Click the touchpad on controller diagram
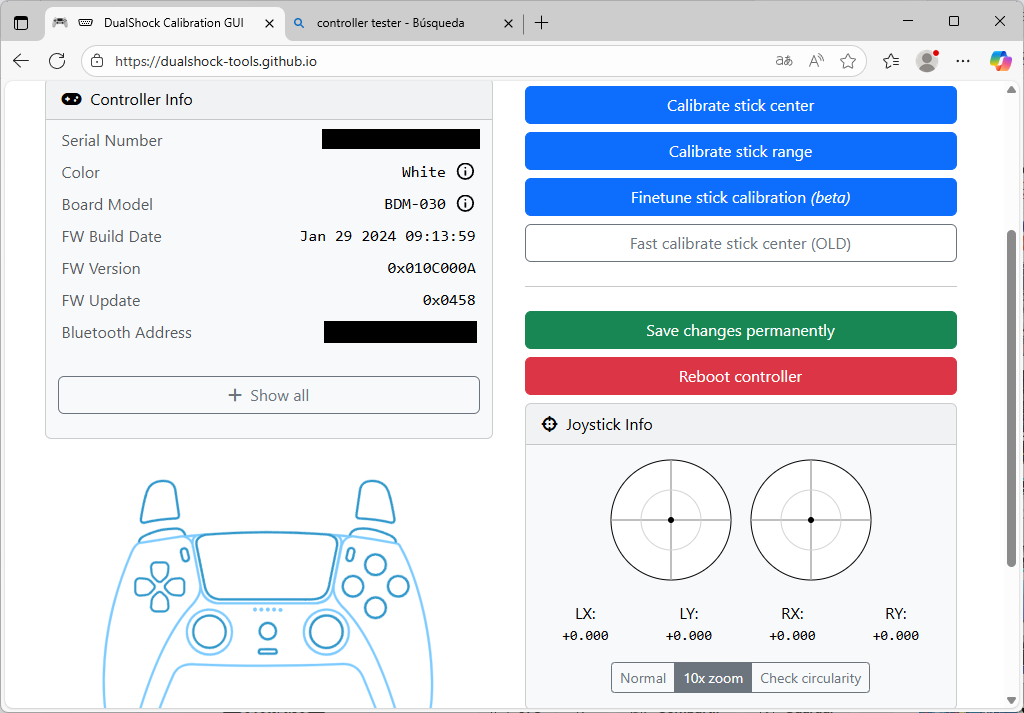This screenshot has height=713, width=1024. click(x=268, y=567)
